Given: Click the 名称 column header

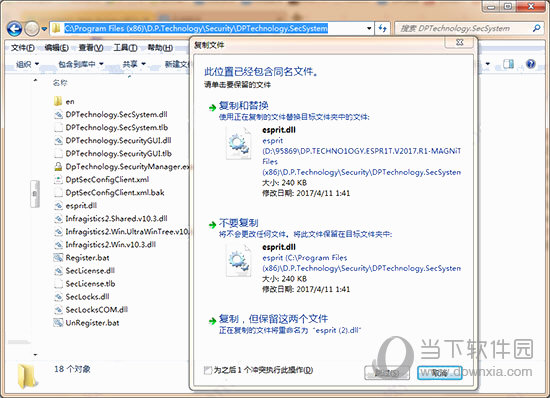Looking at the screenshot, I should (x=60, y=83).
